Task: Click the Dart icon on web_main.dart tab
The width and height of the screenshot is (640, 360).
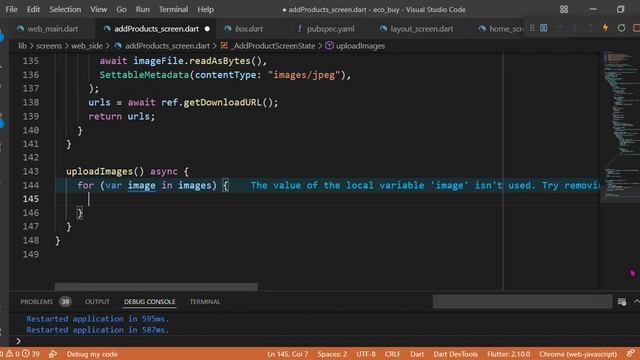Action: (20, 29)
